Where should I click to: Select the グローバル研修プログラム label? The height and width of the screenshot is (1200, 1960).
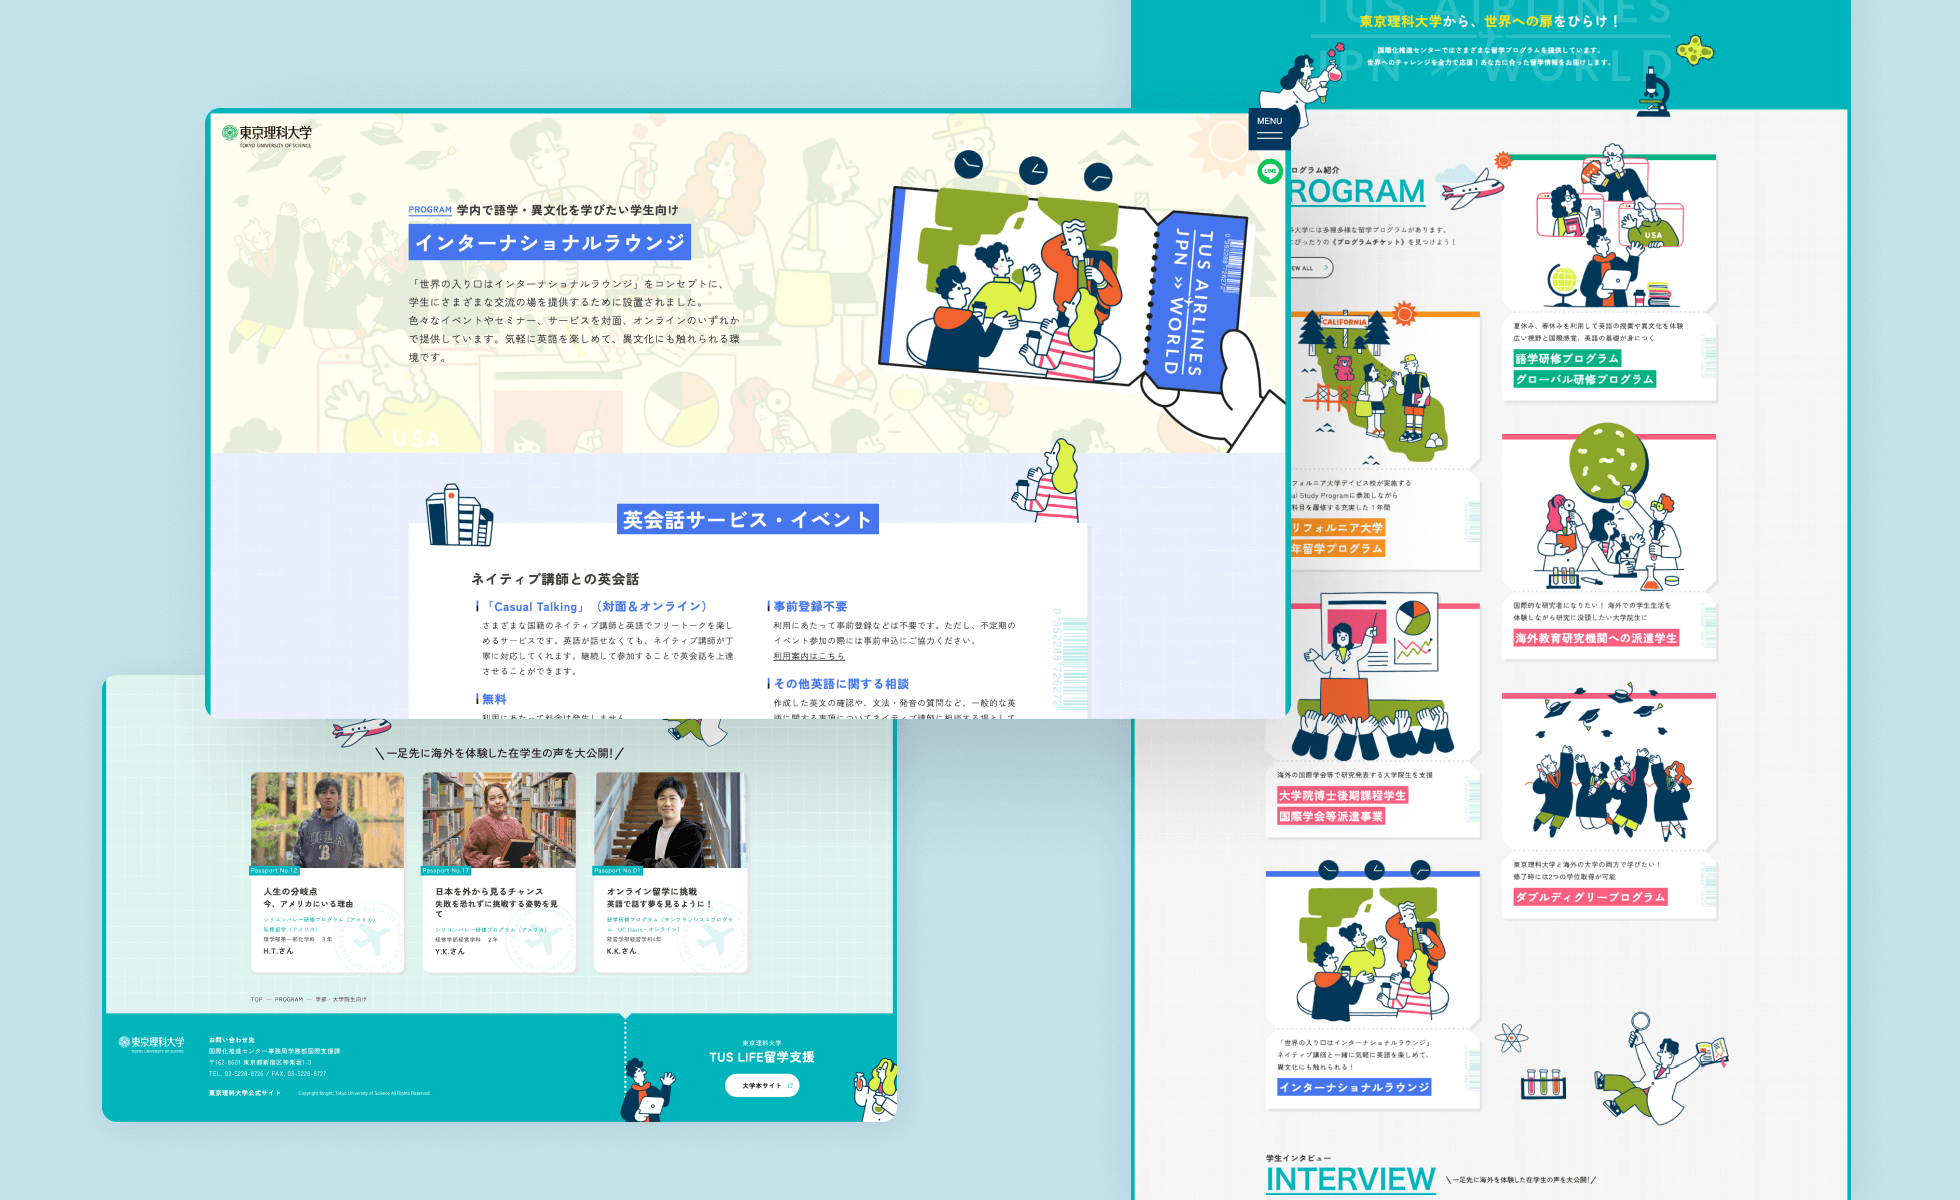click(1584, 379)
